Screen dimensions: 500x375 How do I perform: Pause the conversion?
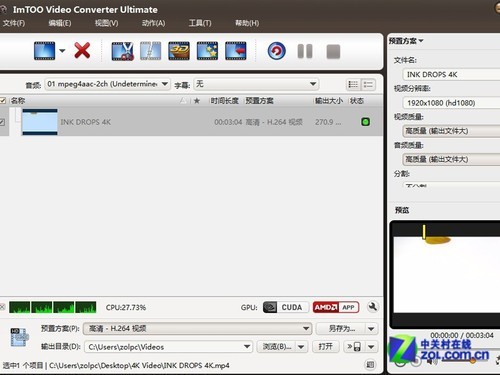(305, 51)
